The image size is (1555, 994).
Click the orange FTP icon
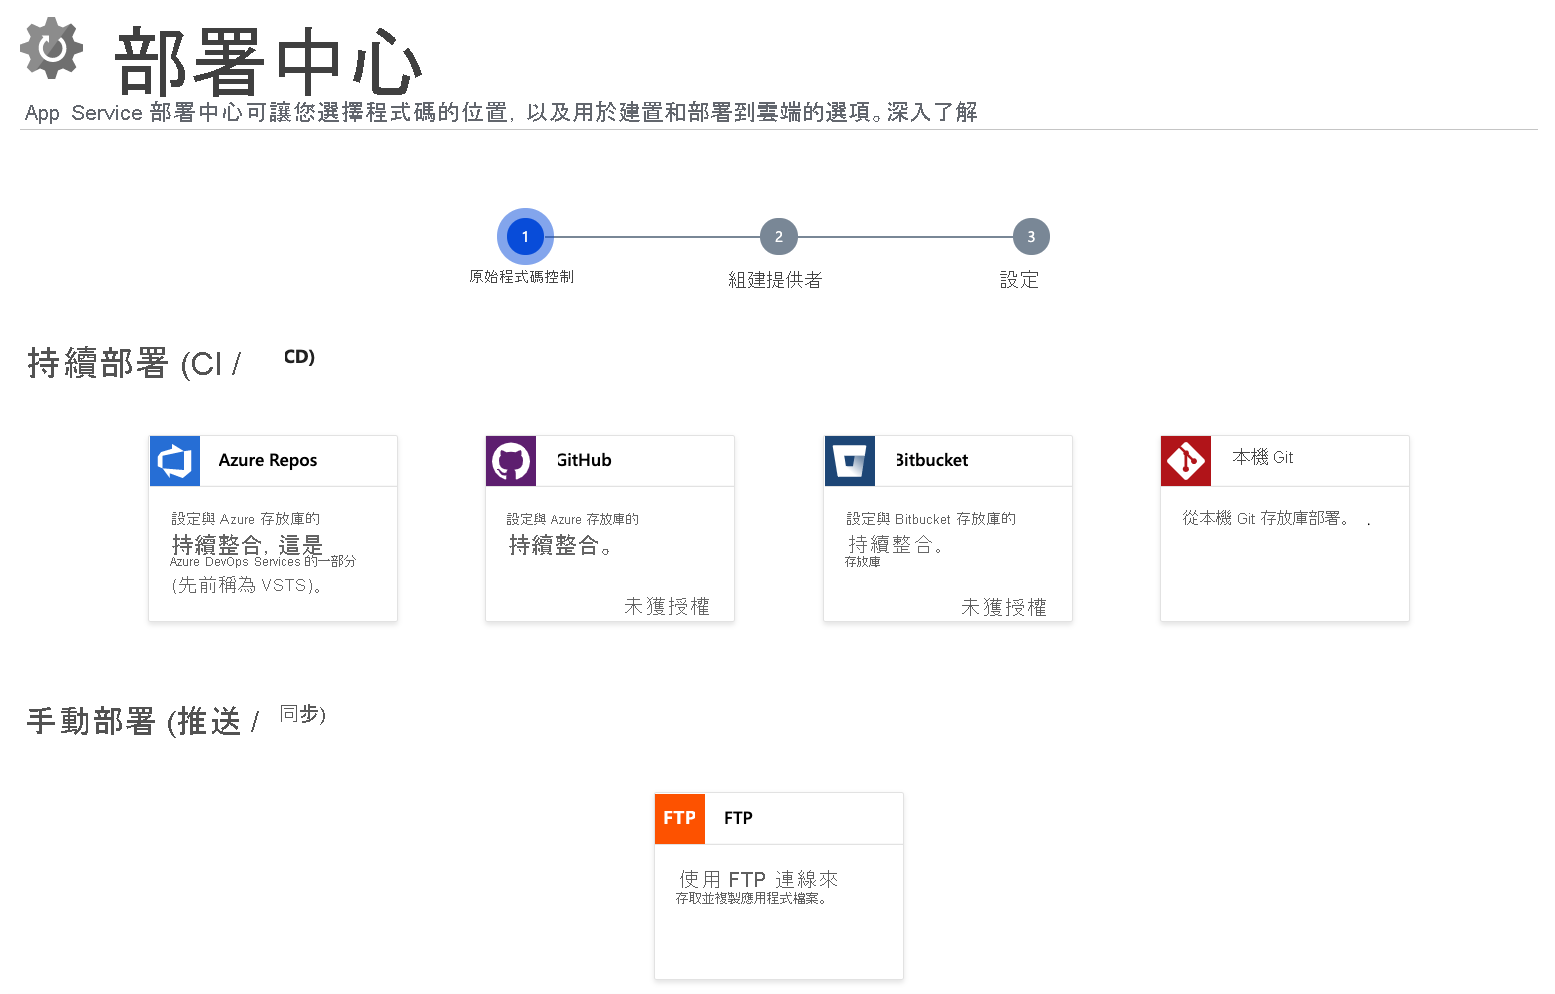pyautogui.click(x=680, y=818)
